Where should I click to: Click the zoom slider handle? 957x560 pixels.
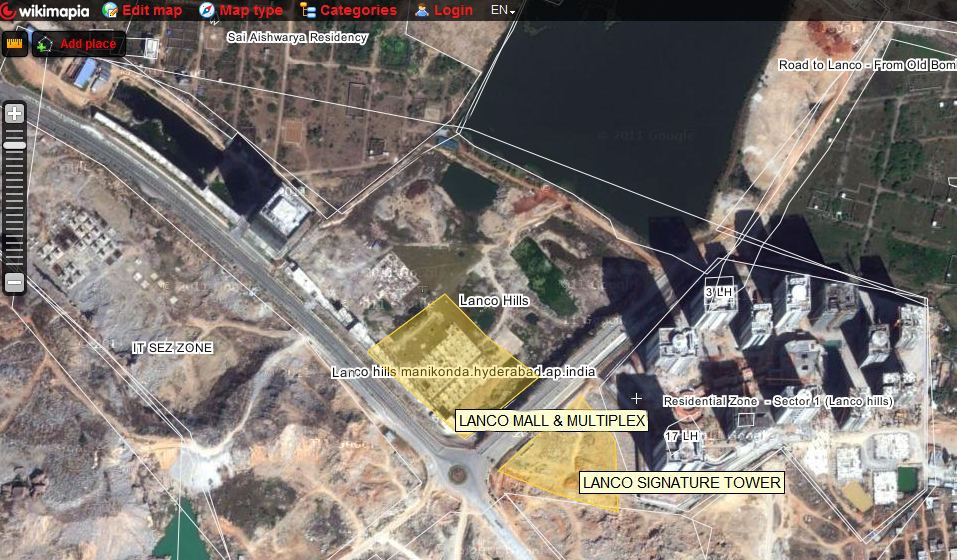15,146
